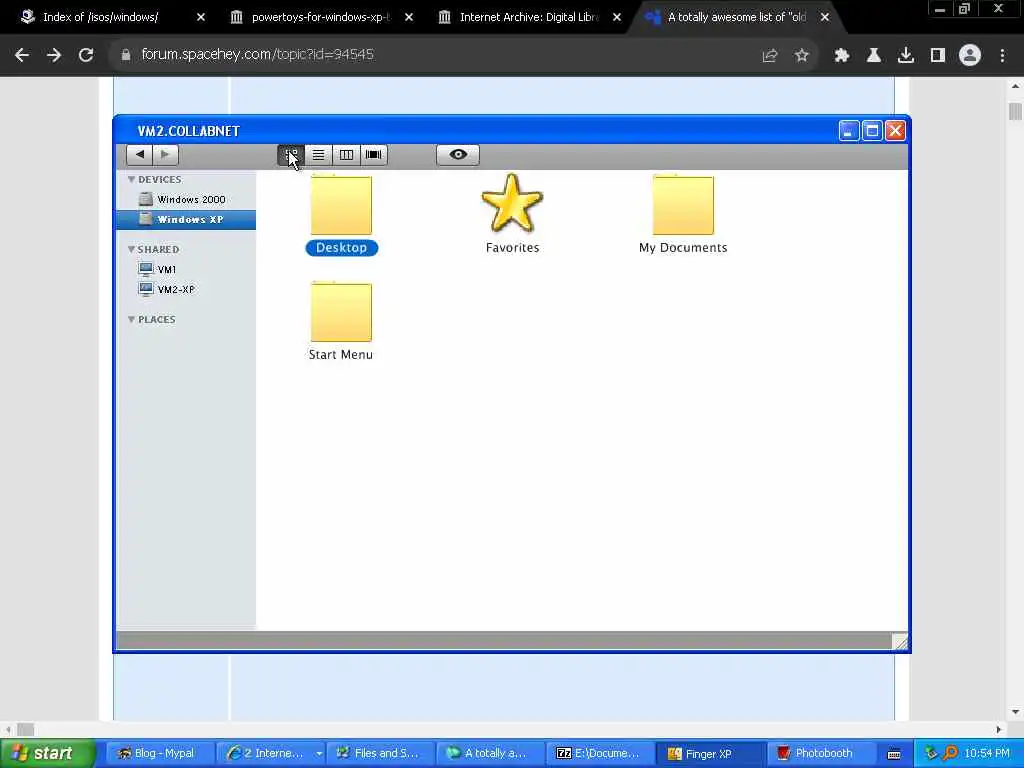The height and width of the screenshot is (768, 1024).
Task: Click the horizontal page scrollbar thumb
Action: click(25, 729)
